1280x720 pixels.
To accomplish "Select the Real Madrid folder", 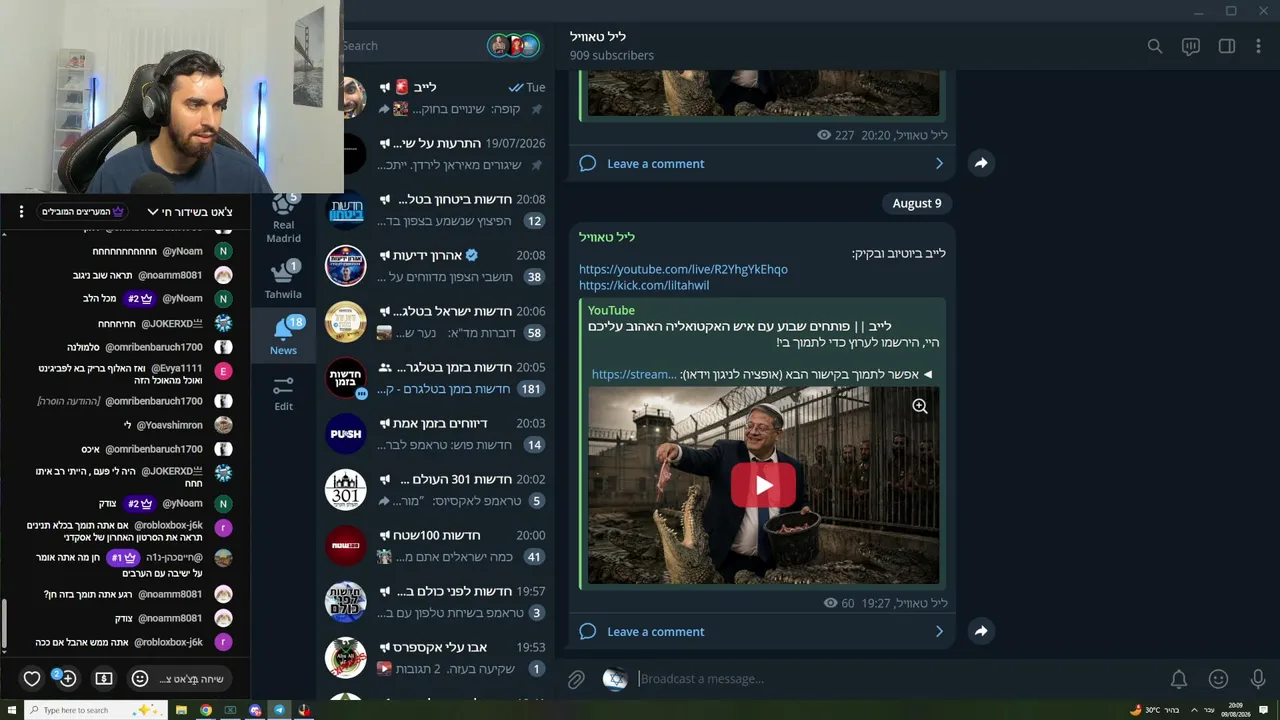I will 283,217.
